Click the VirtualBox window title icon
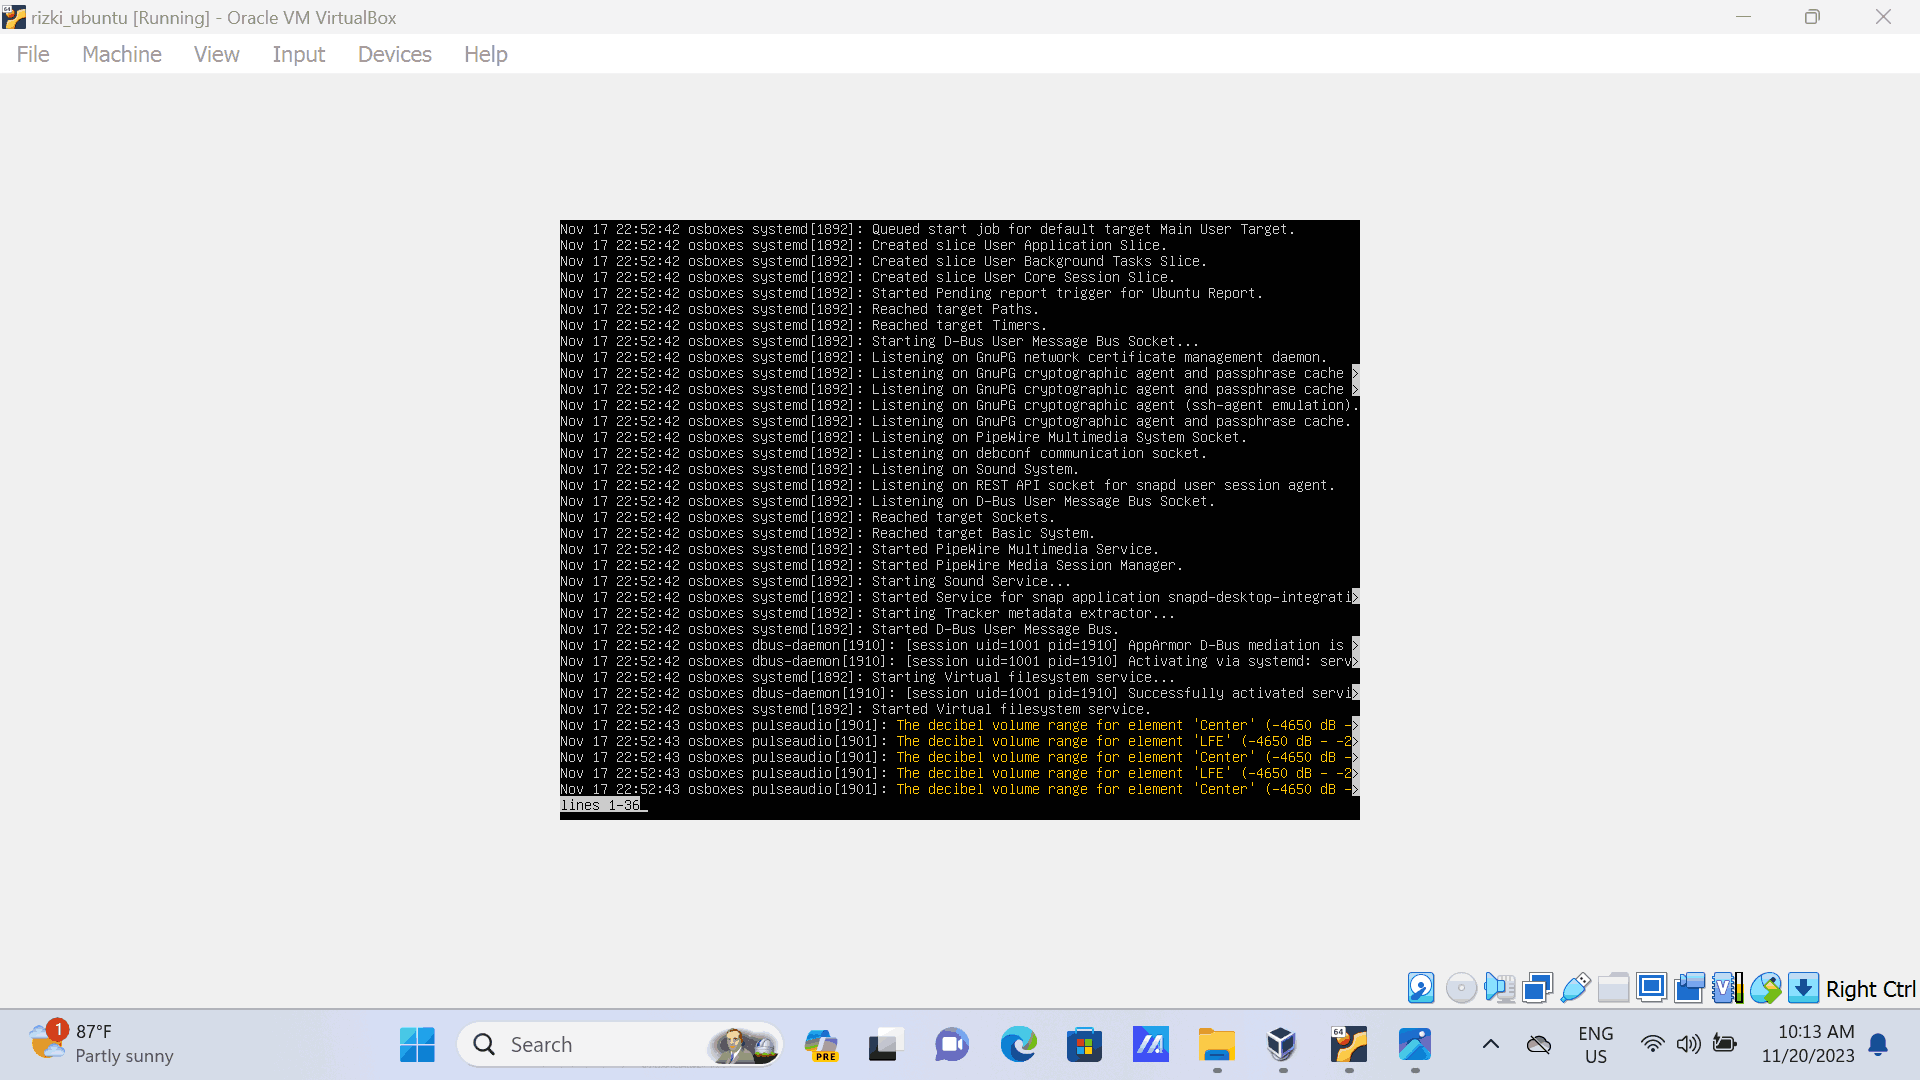This screenshot has height=1080, width=1920. 14,17
